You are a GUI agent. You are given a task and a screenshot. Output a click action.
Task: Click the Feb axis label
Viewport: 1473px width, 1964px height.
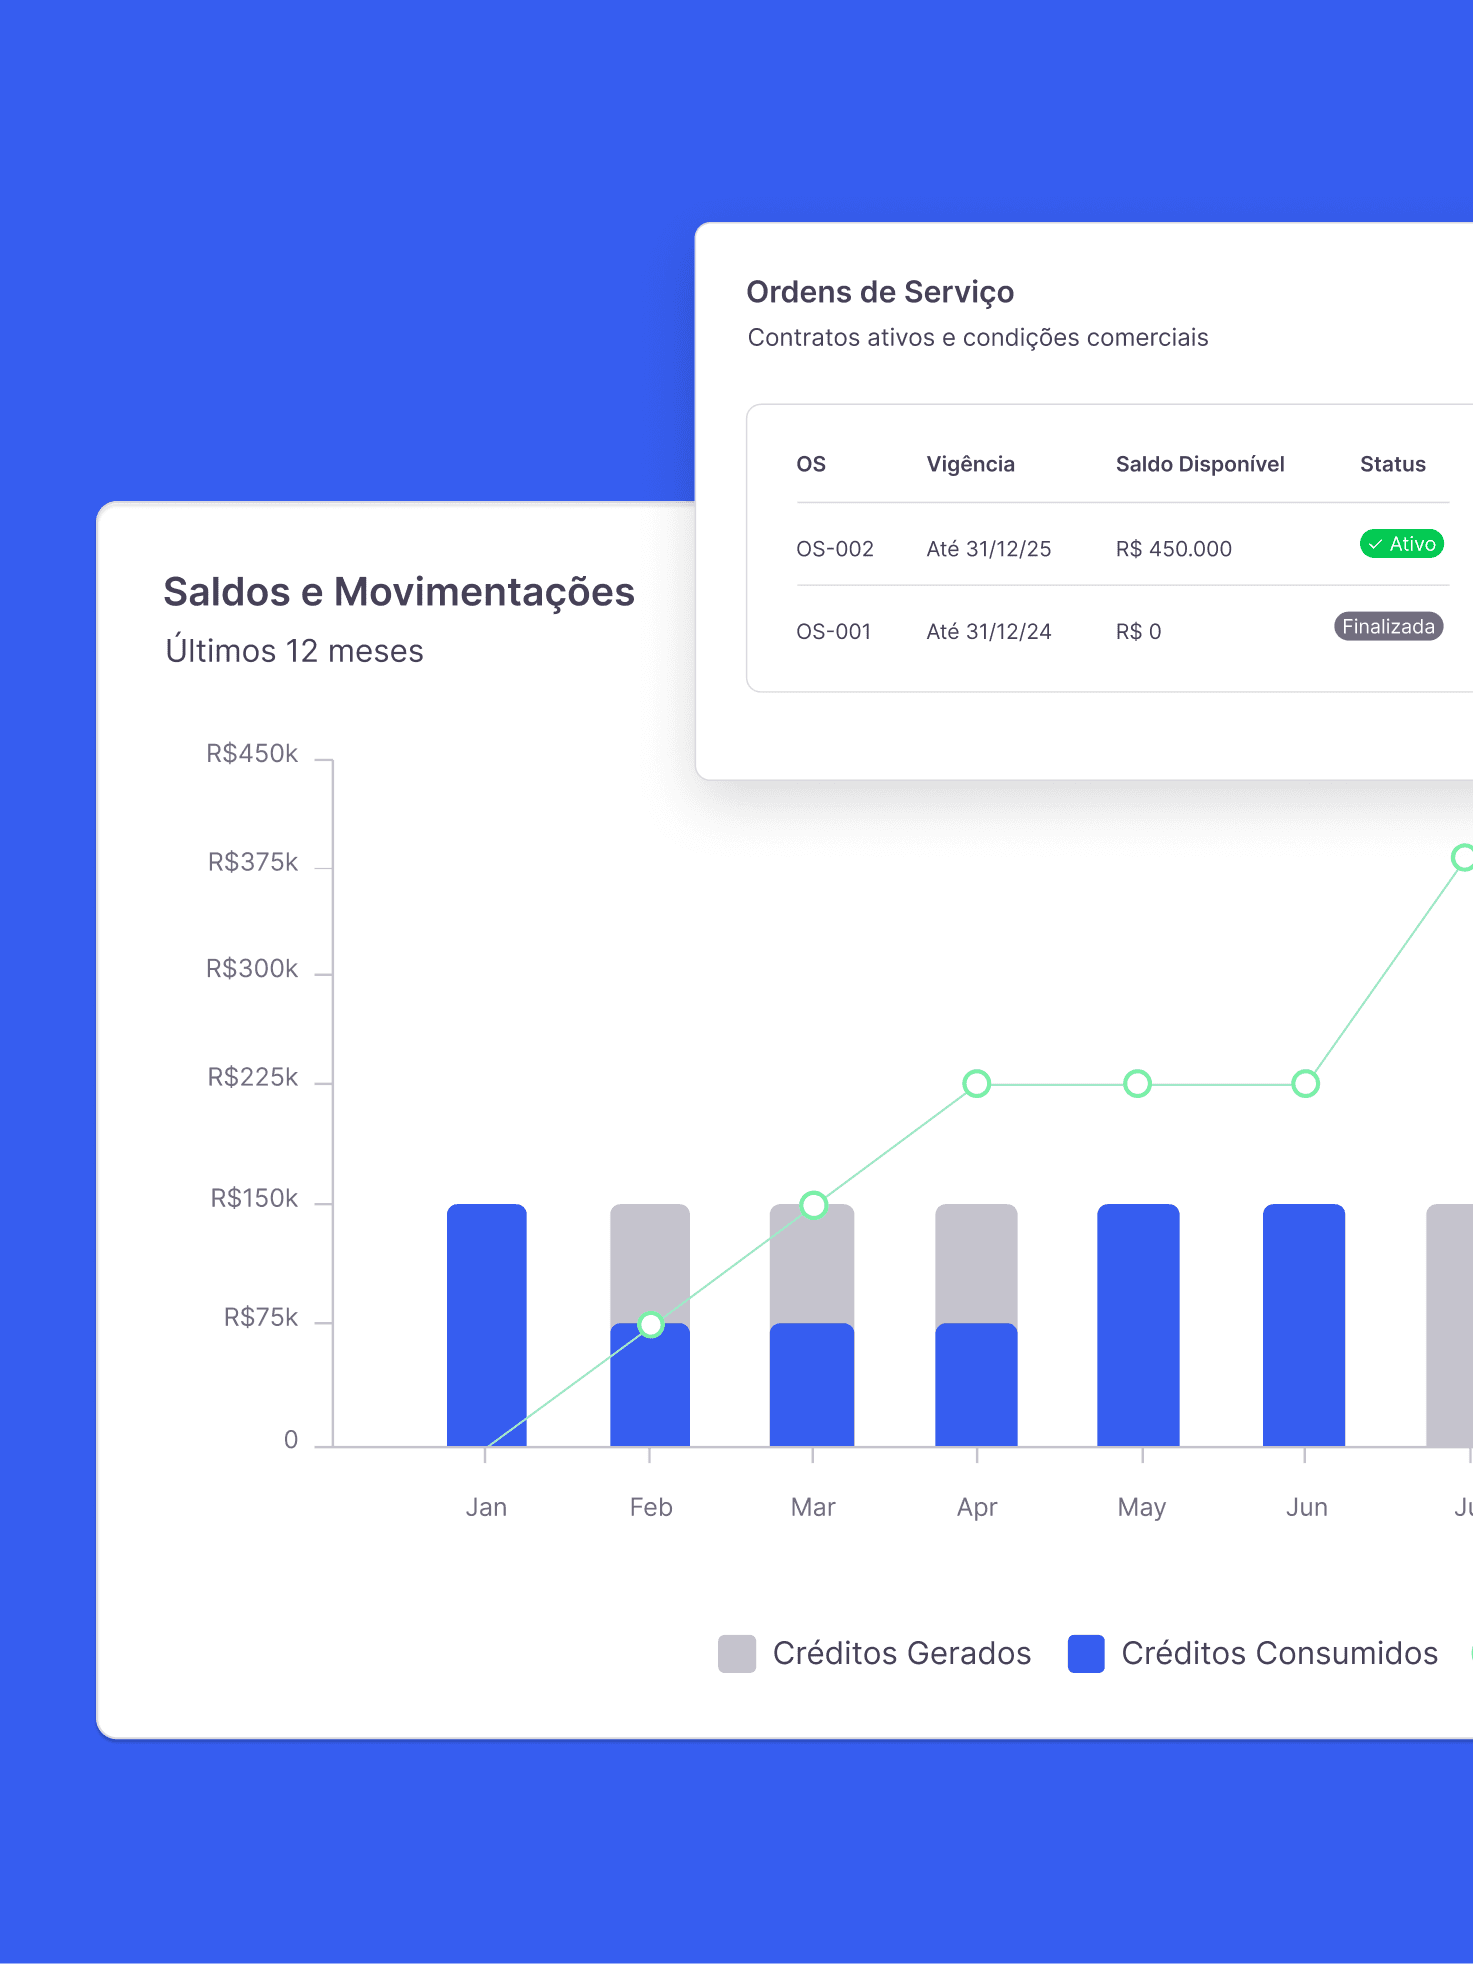651,1508
